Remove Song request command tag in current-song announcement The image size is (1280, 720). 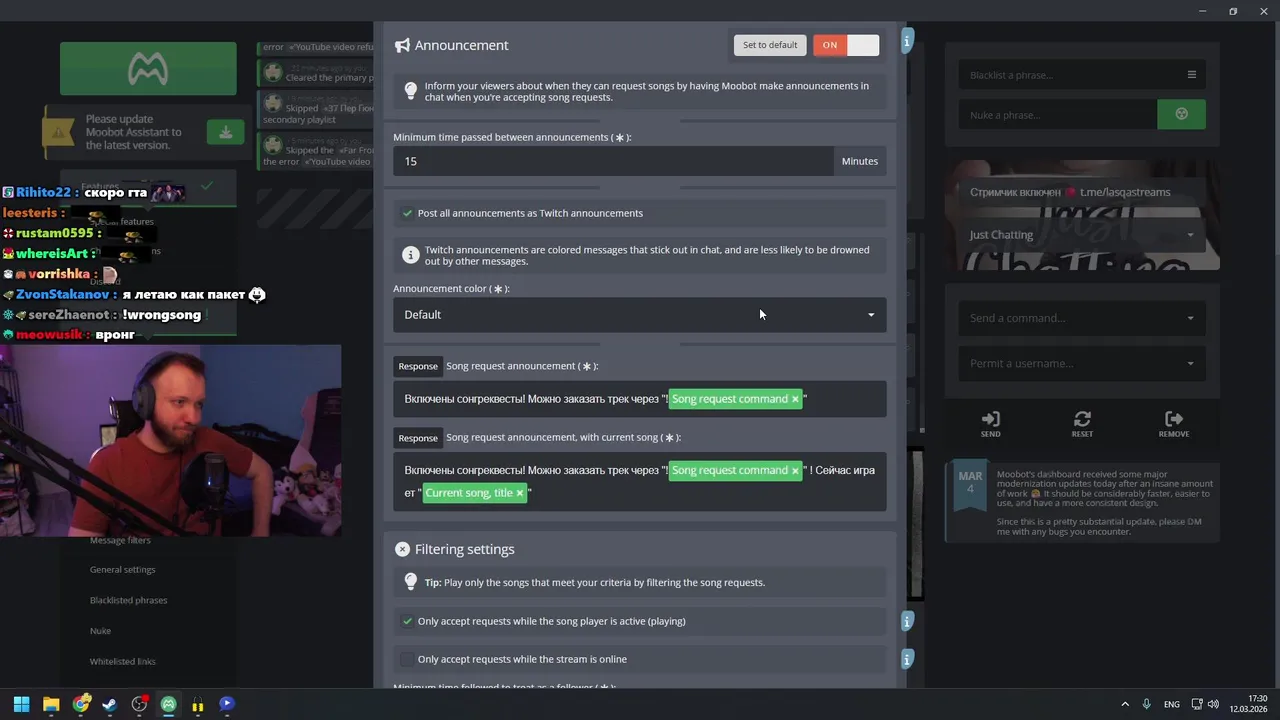(795, 470)
